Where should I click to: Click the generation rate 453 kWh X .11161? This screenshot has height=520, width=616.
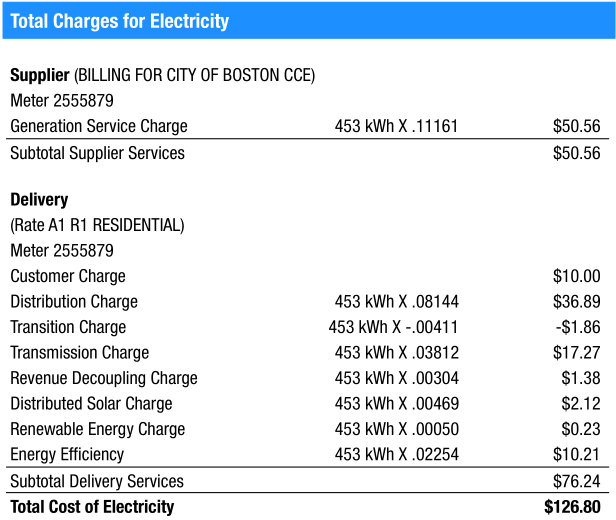(396, 127)
